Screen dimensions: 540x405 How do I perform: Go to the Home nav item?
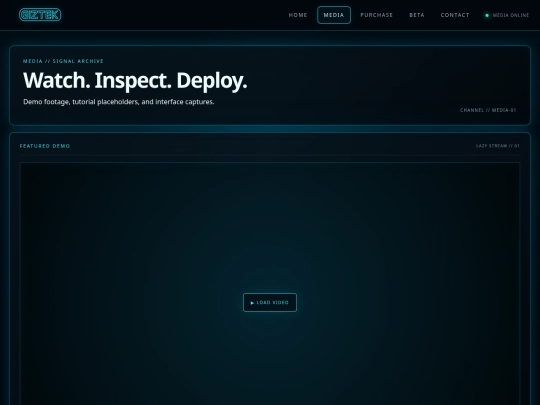(298, 15)
